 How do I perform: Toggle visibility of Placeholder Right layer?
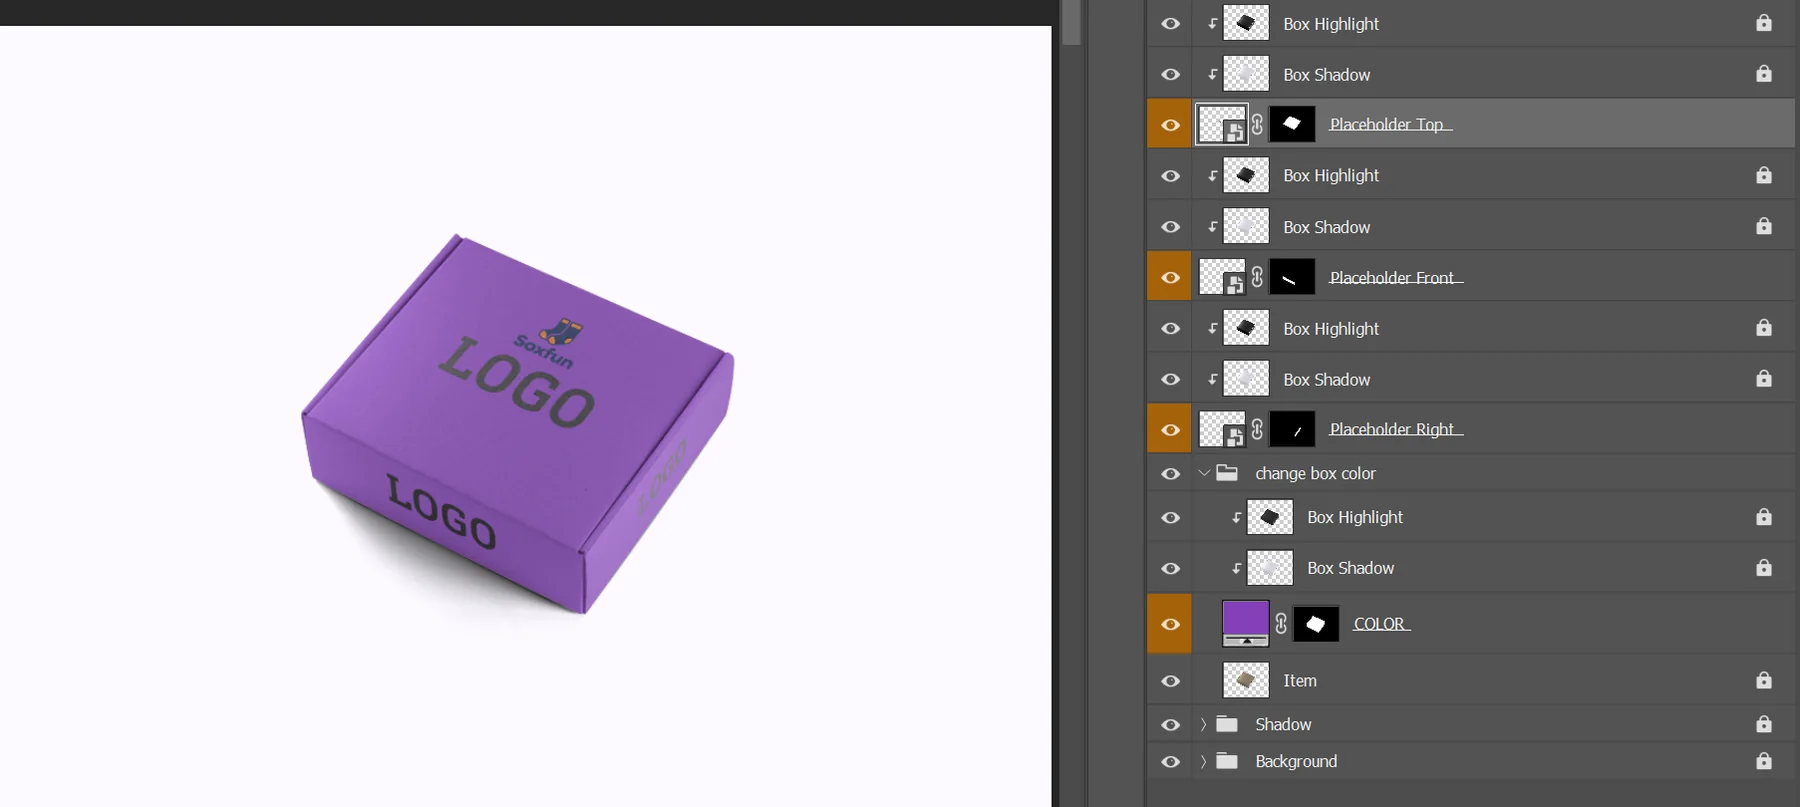[1170, 430]
